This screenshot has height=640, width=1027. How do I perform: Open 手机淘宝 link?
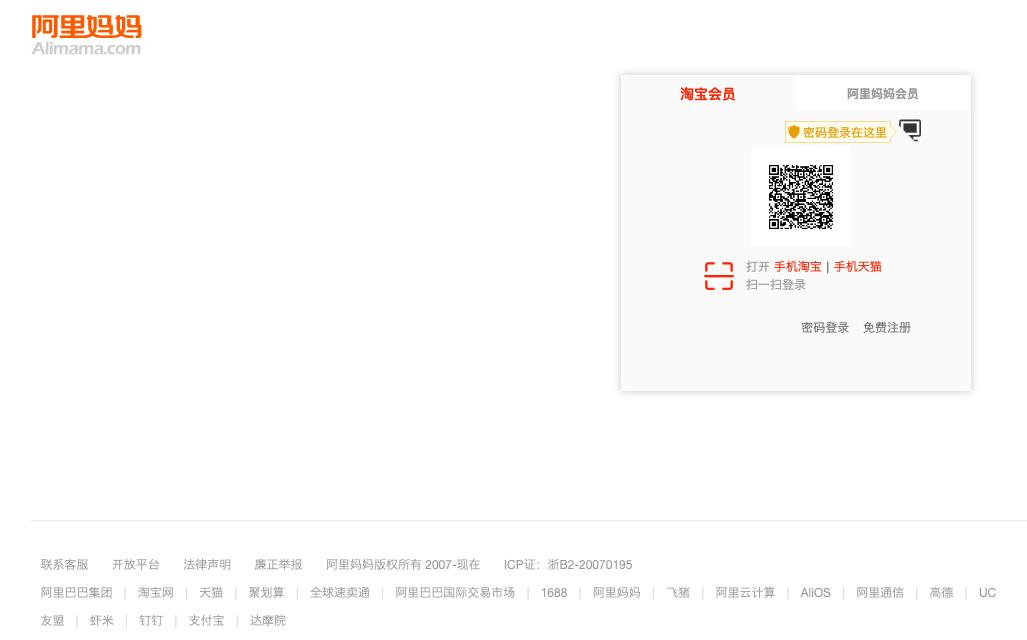[797, 266]
